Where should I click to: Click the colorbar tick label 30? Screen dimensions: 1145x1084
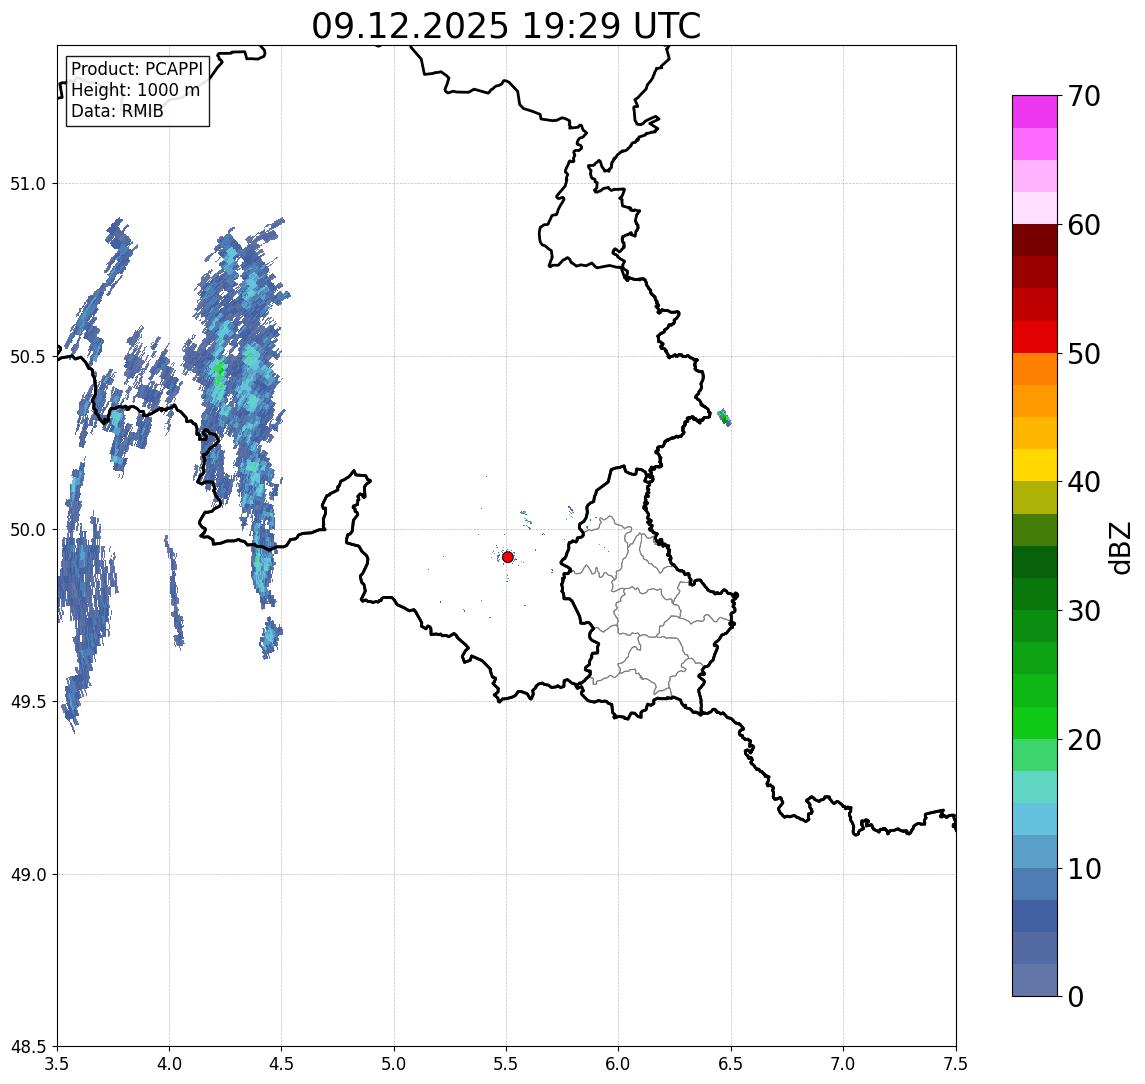tap(1084, 611)
